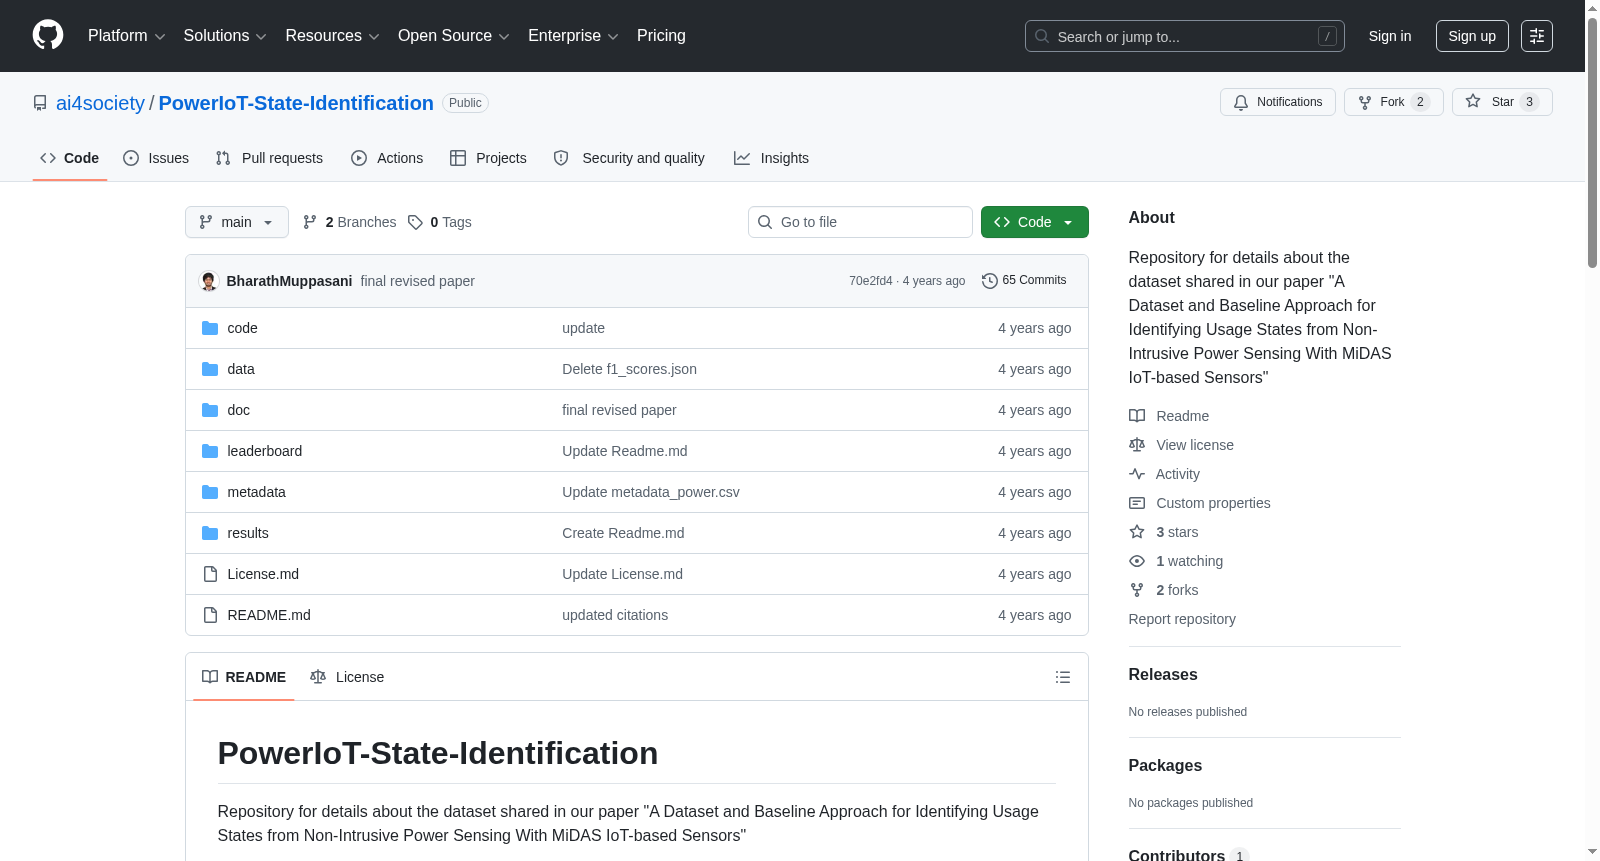The height and width of the screenshot is (861, 1600).
Task: Click the README.md file icon
Action: pyautogui.click(x=210, y=615)
